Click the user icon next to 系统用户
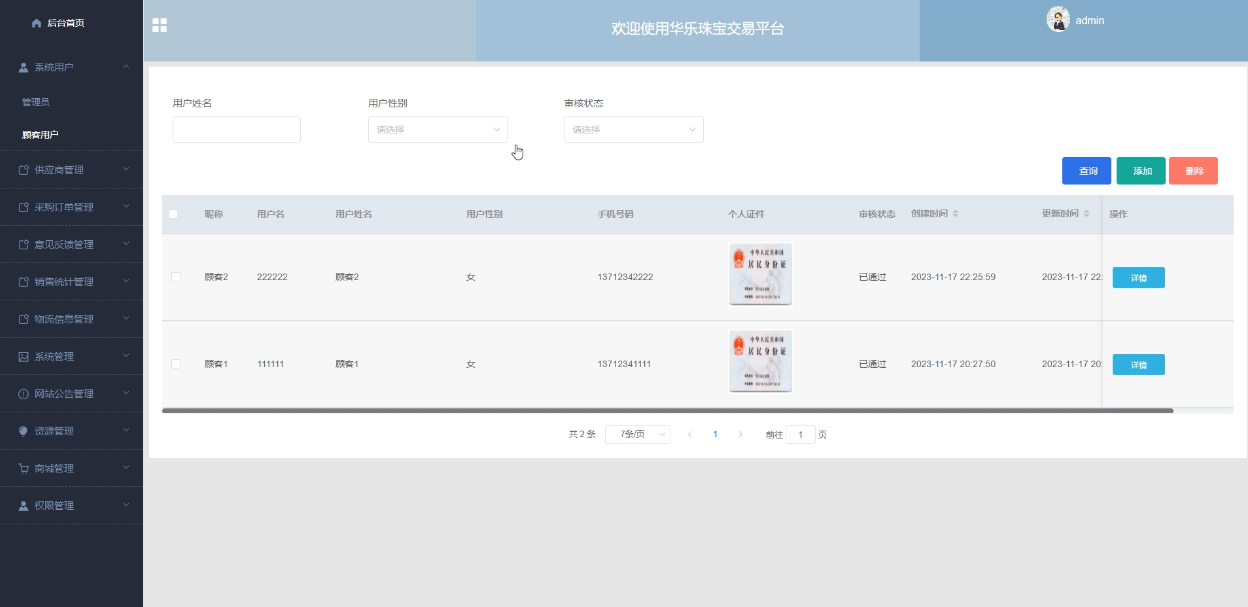 click(24, 67)
